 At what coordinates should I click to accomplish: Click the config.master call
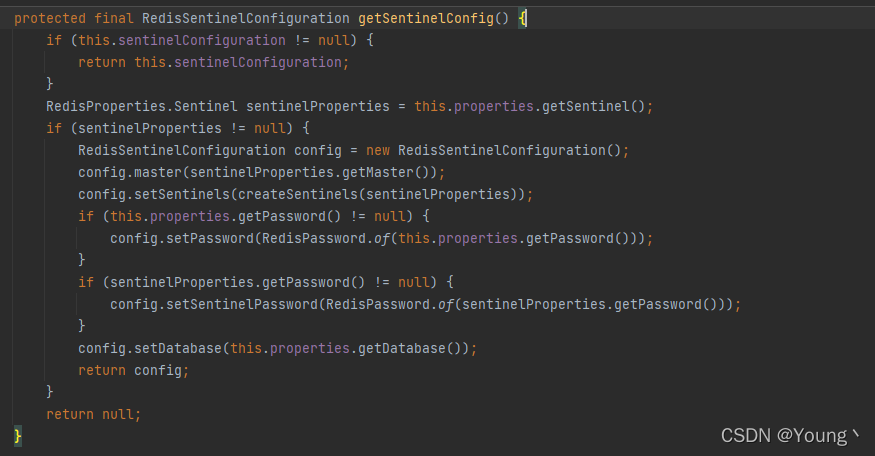point(129,172)
